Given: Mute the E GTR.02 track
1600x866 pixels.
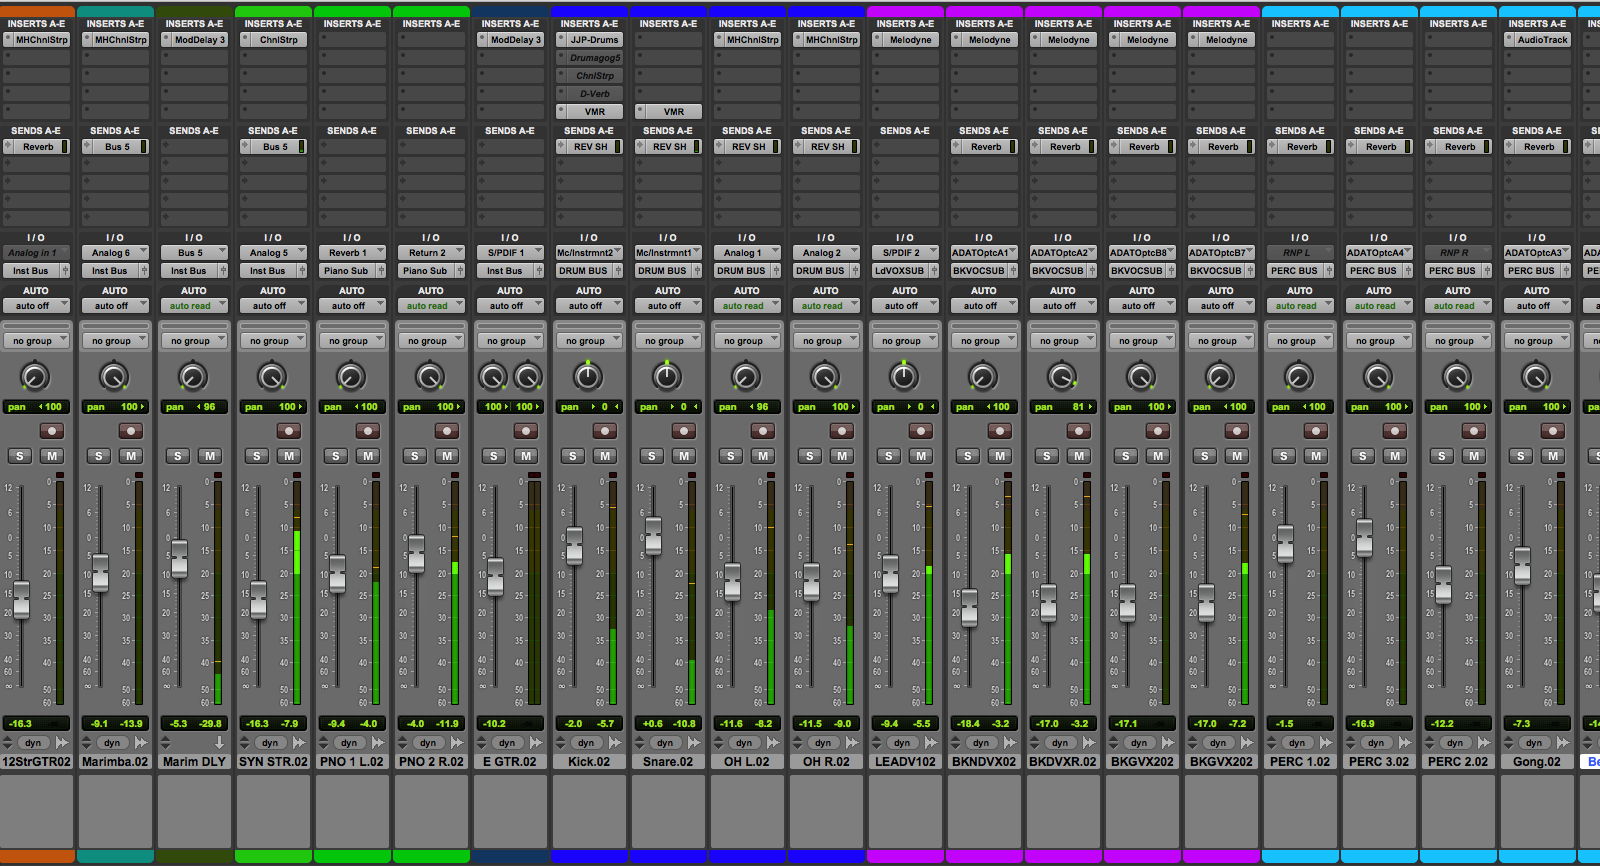Looking at the screenshot, I should click(x=526, y=456).
